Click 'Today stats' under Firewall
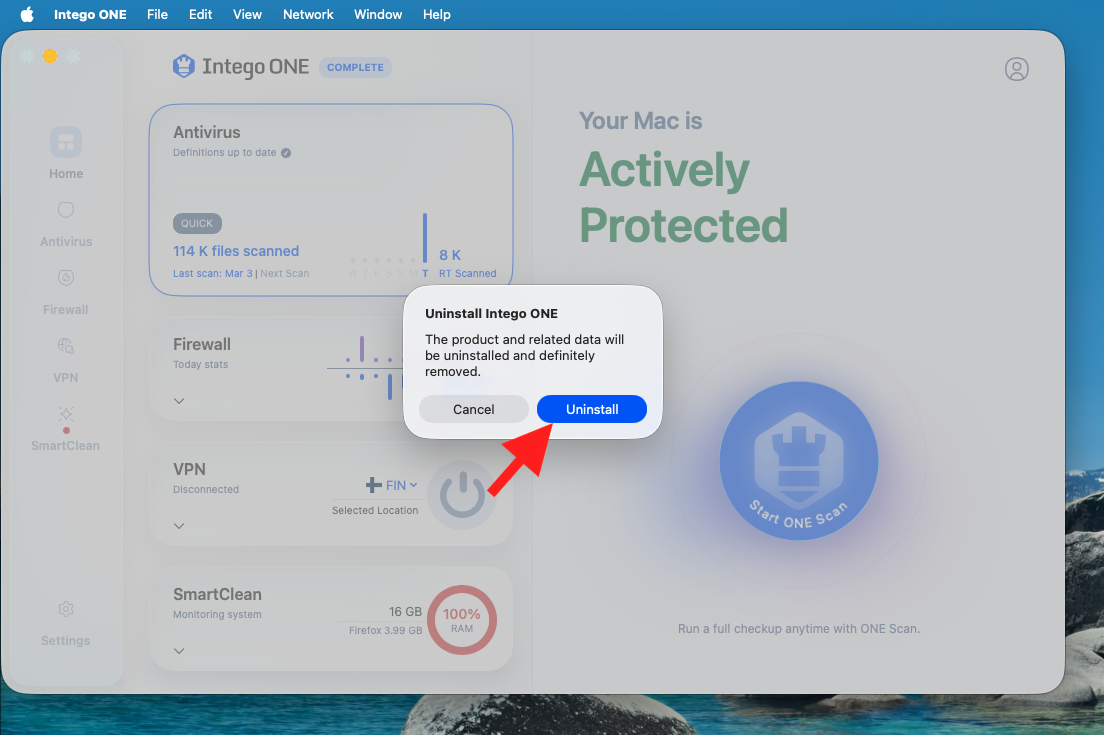Screen dimensions: 1104x735 [x=201, y=365]
